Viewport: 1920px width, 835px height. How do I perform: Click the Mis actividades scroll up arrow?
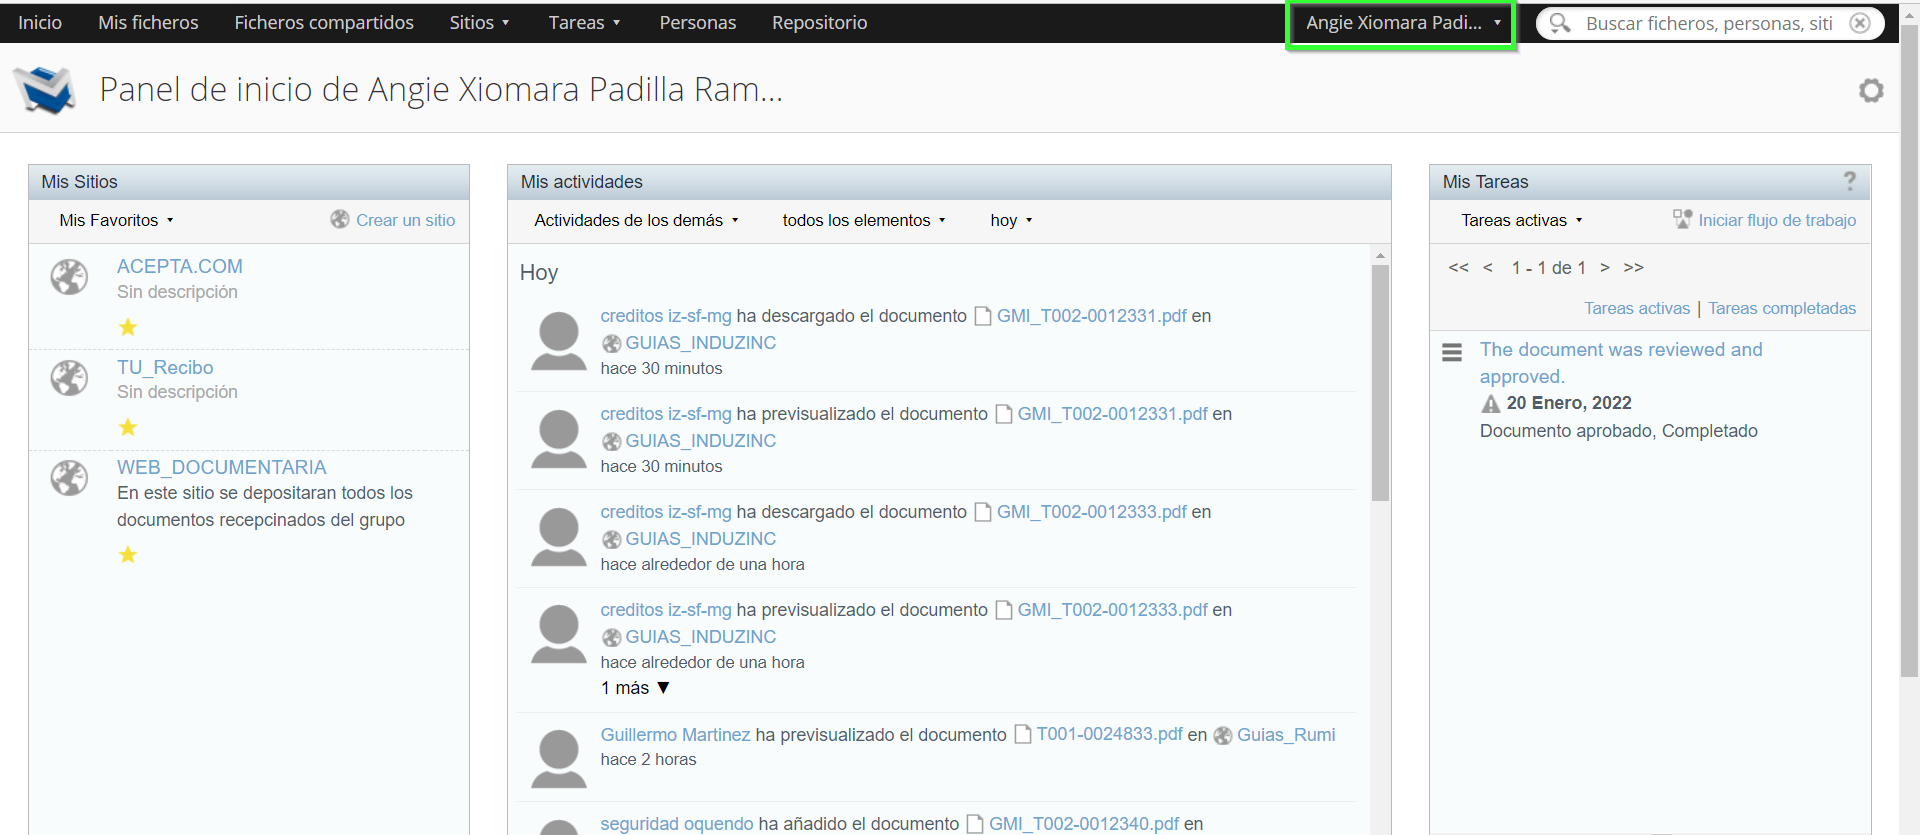1381,256
